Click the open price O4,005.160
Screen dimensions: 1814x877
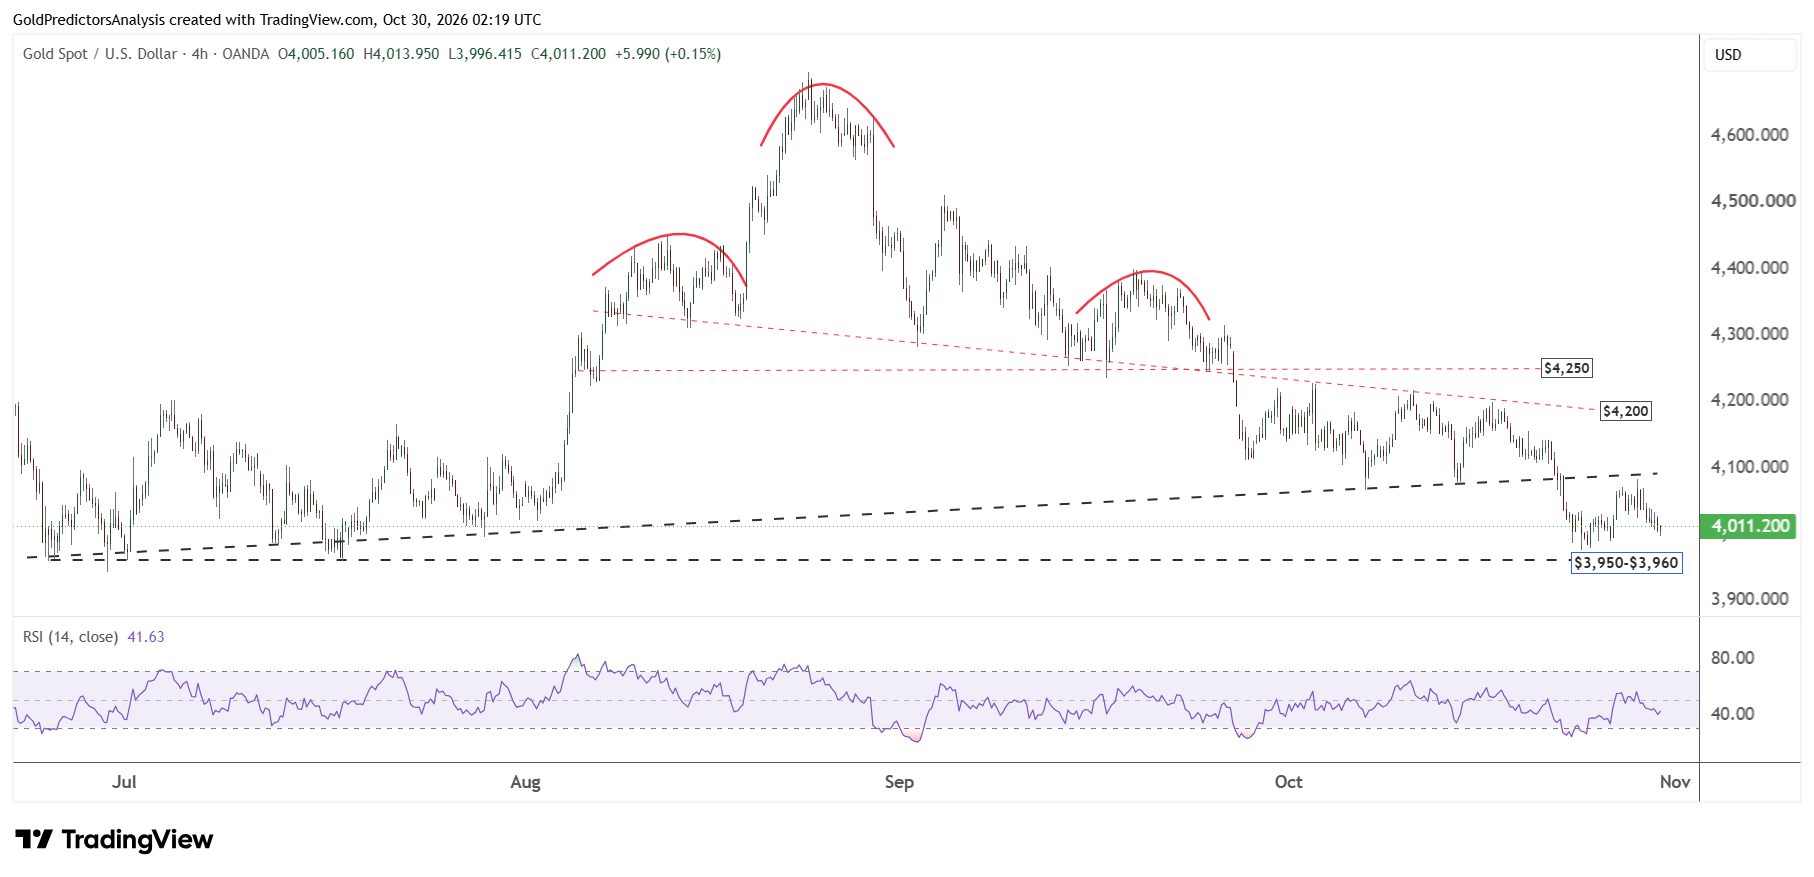point(316,54)
